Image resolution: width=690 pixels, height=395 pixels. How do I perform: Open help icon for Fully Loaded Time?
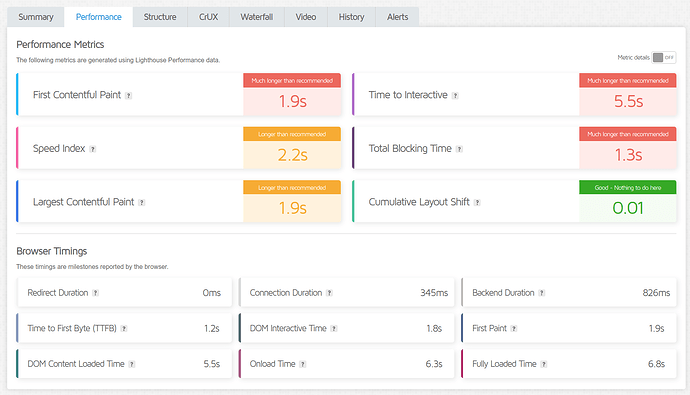tap(544, 364)
